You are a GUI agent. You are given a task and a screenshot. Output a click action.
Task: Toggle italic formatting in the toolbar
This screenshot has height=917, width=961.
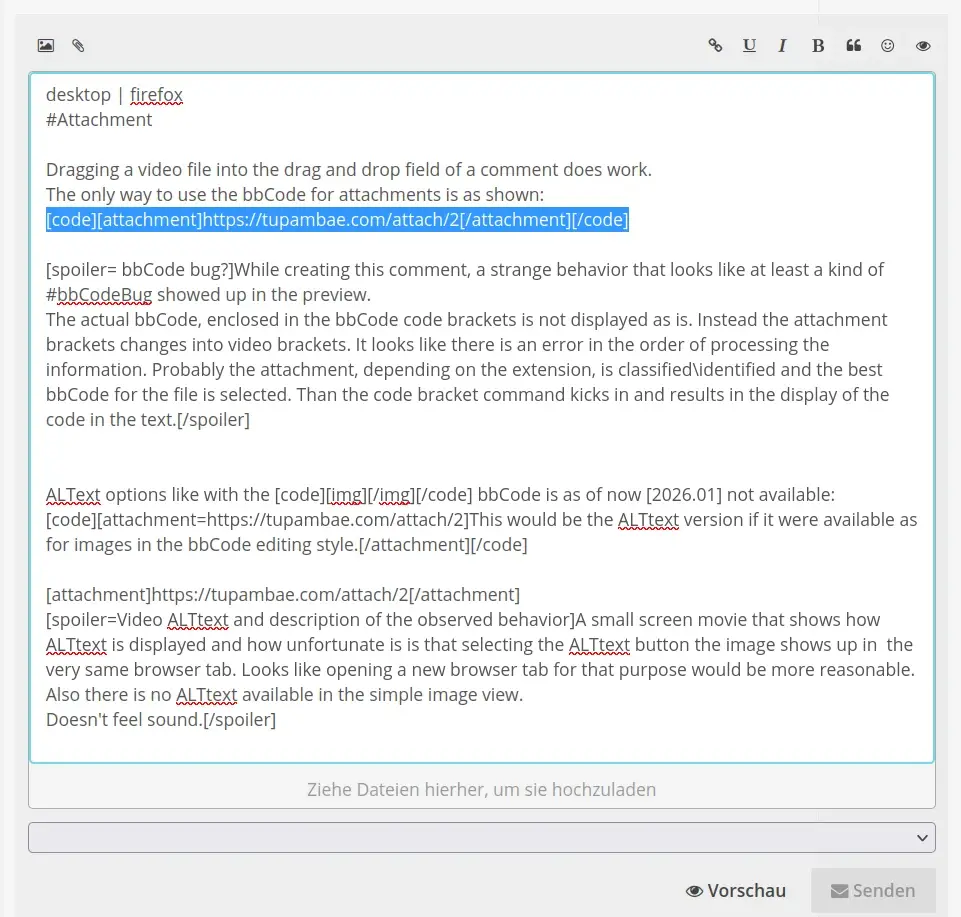click(782, 45)
